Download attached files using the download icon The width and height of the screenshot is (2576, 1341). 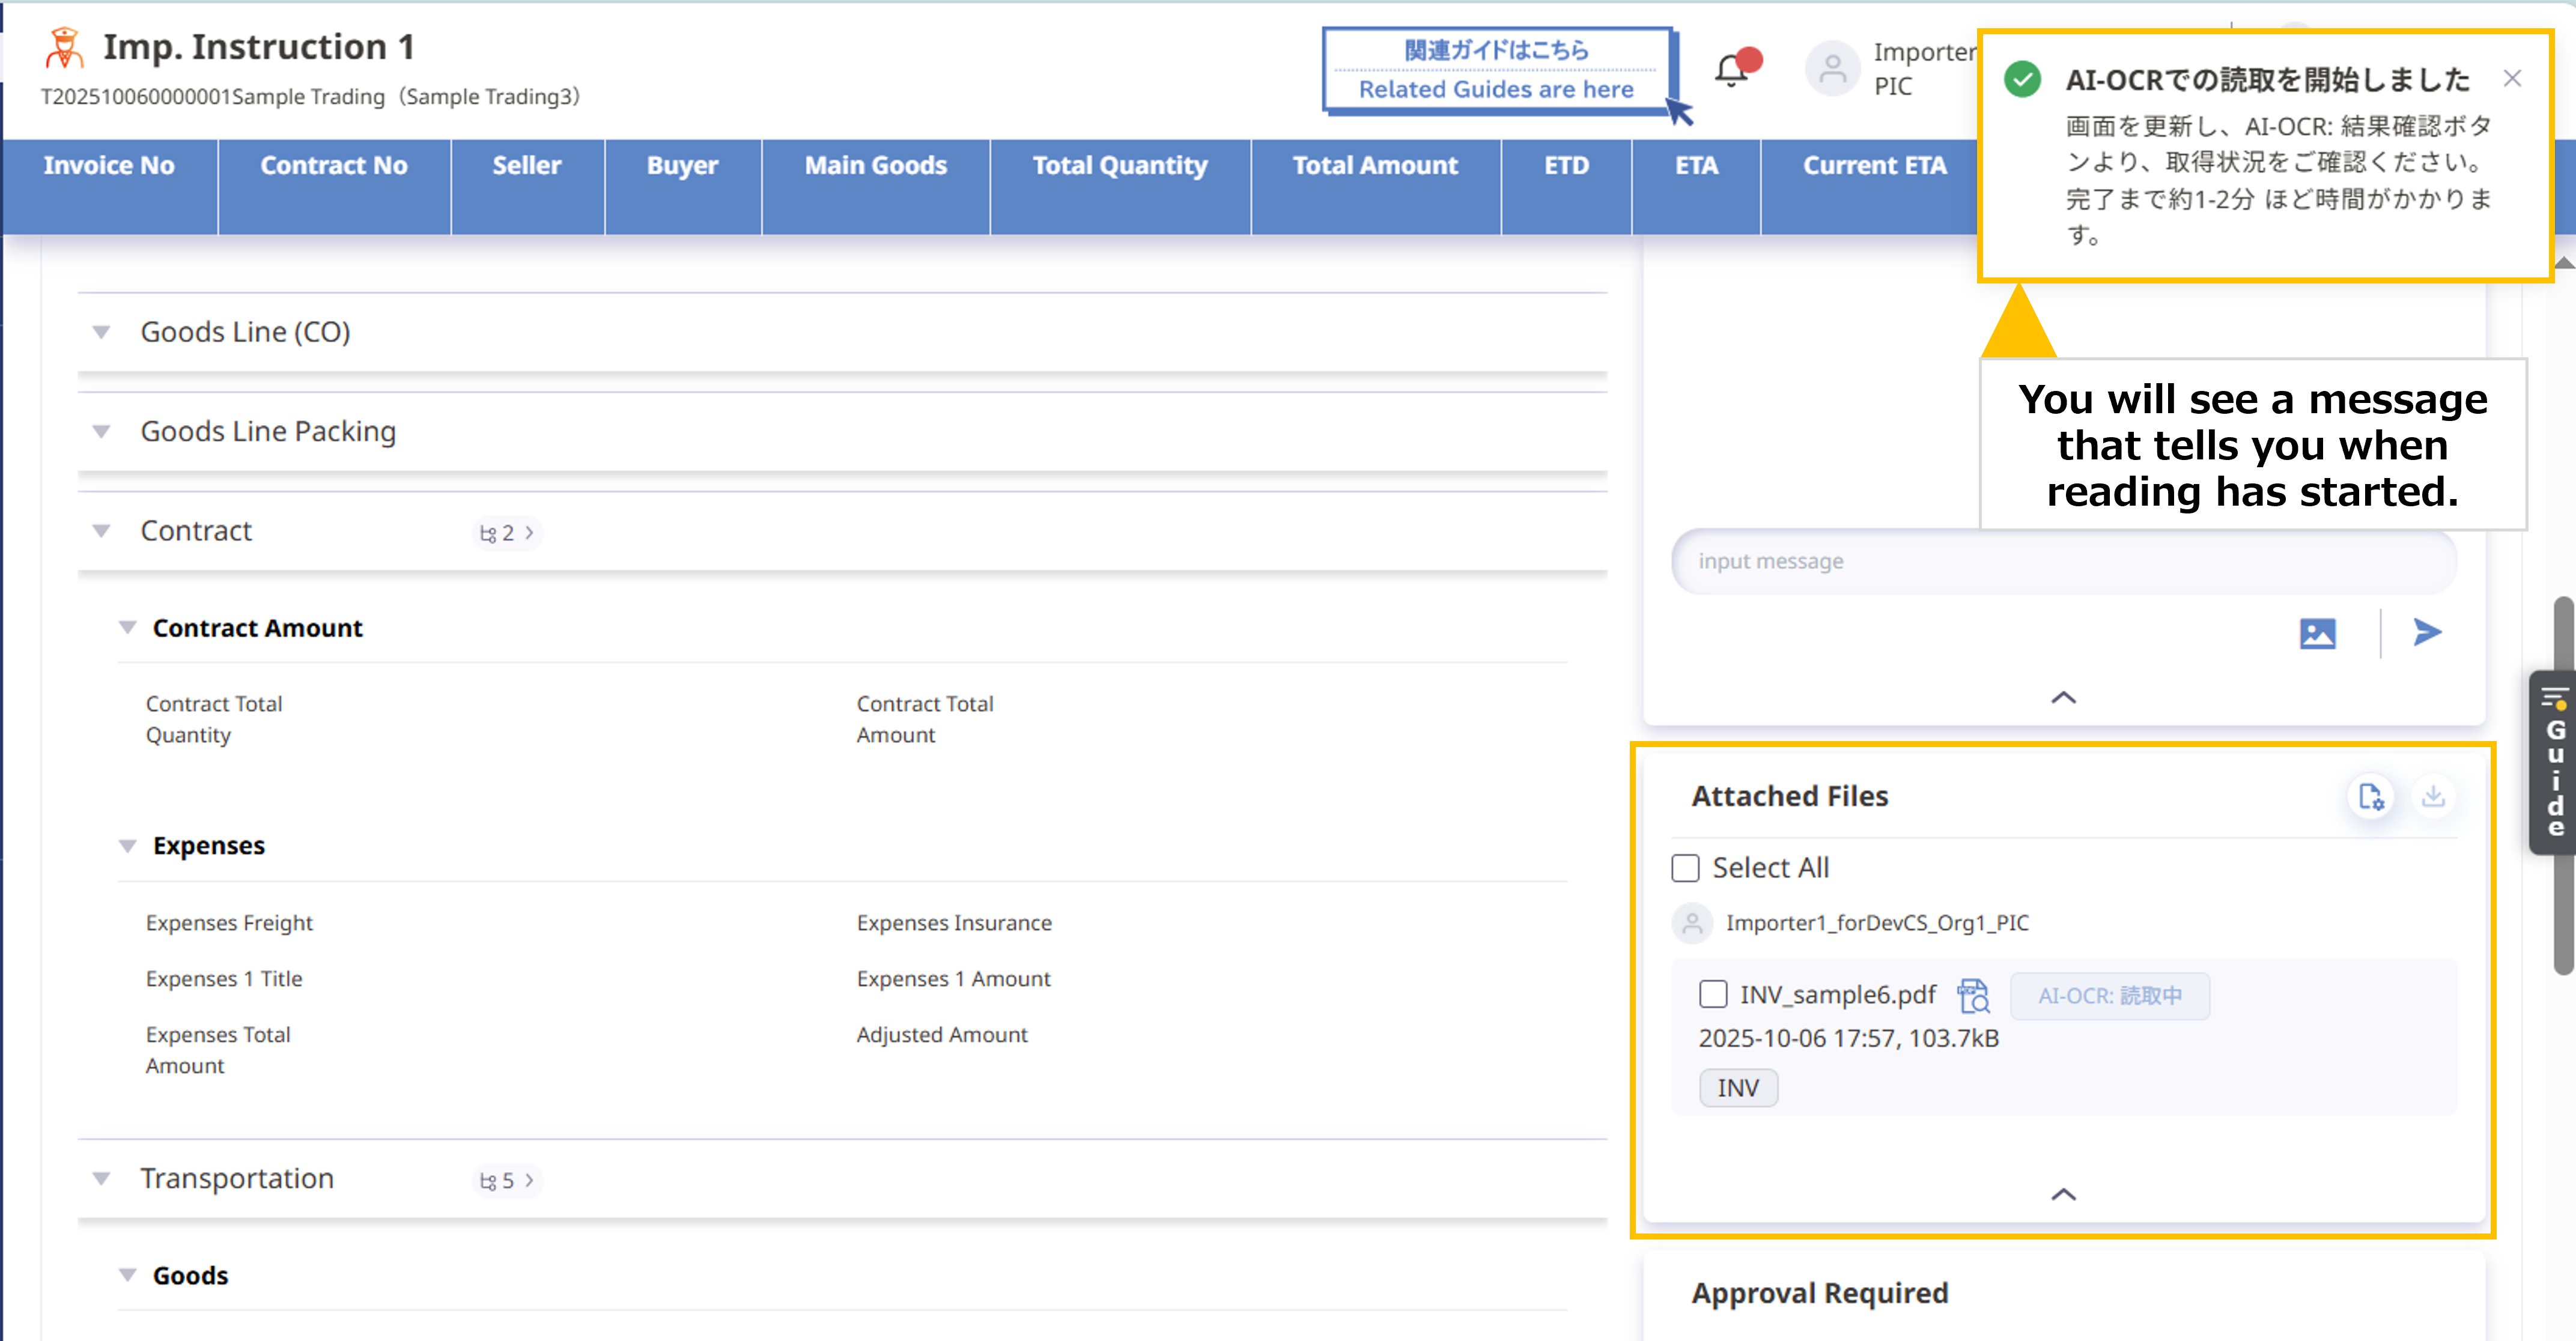(x=2433, y=796)
